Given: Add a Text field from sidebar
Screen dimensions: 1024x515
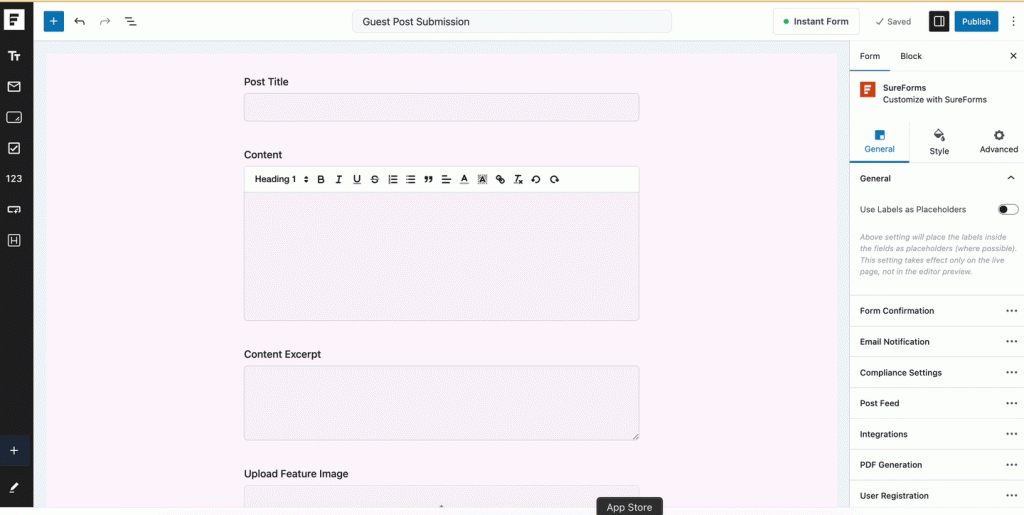Looking at the screenshot, I should coord(14,56).
